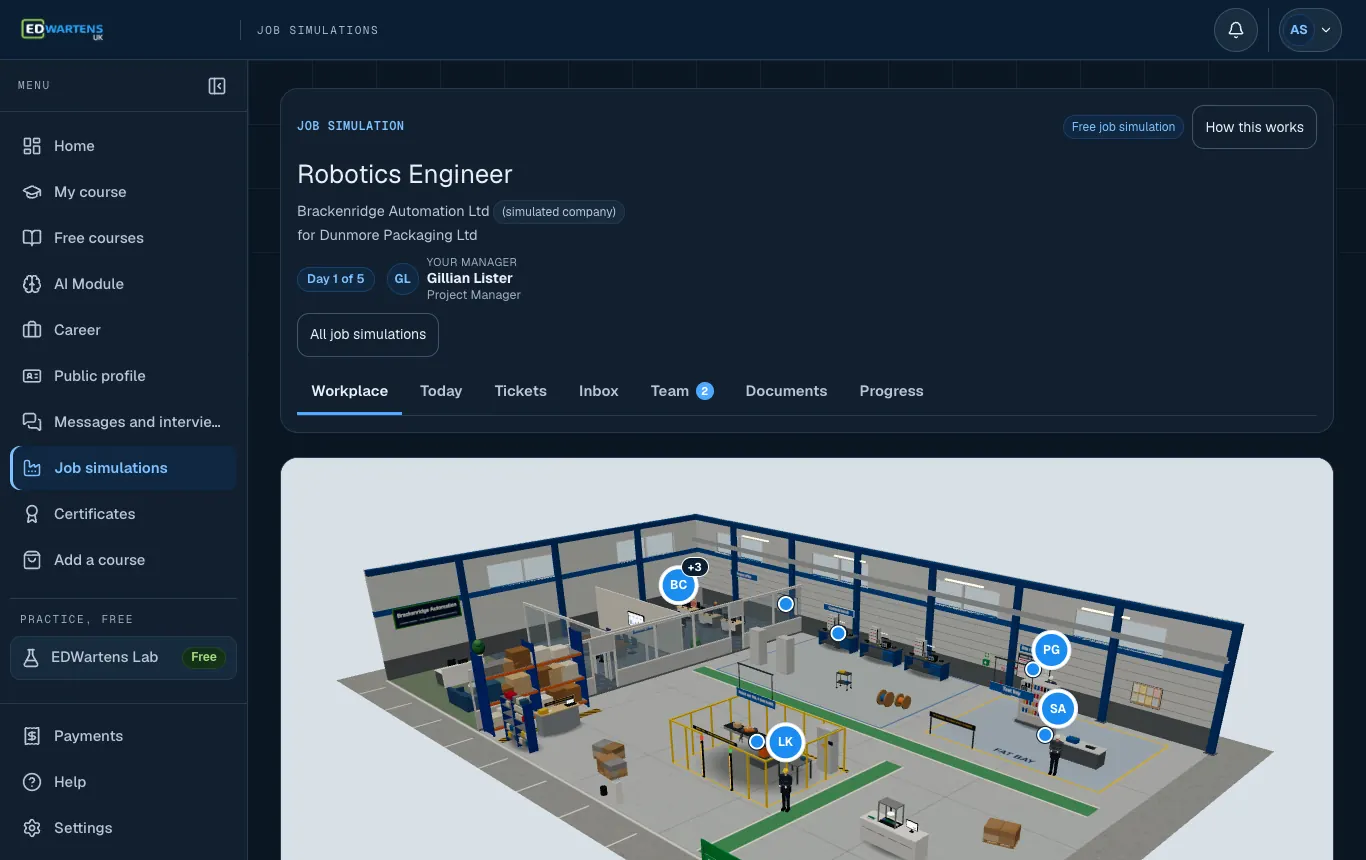The height and width of the screenshot is (860, 1366).
Task: Switch to the Today tab
Action: (441, 391)
